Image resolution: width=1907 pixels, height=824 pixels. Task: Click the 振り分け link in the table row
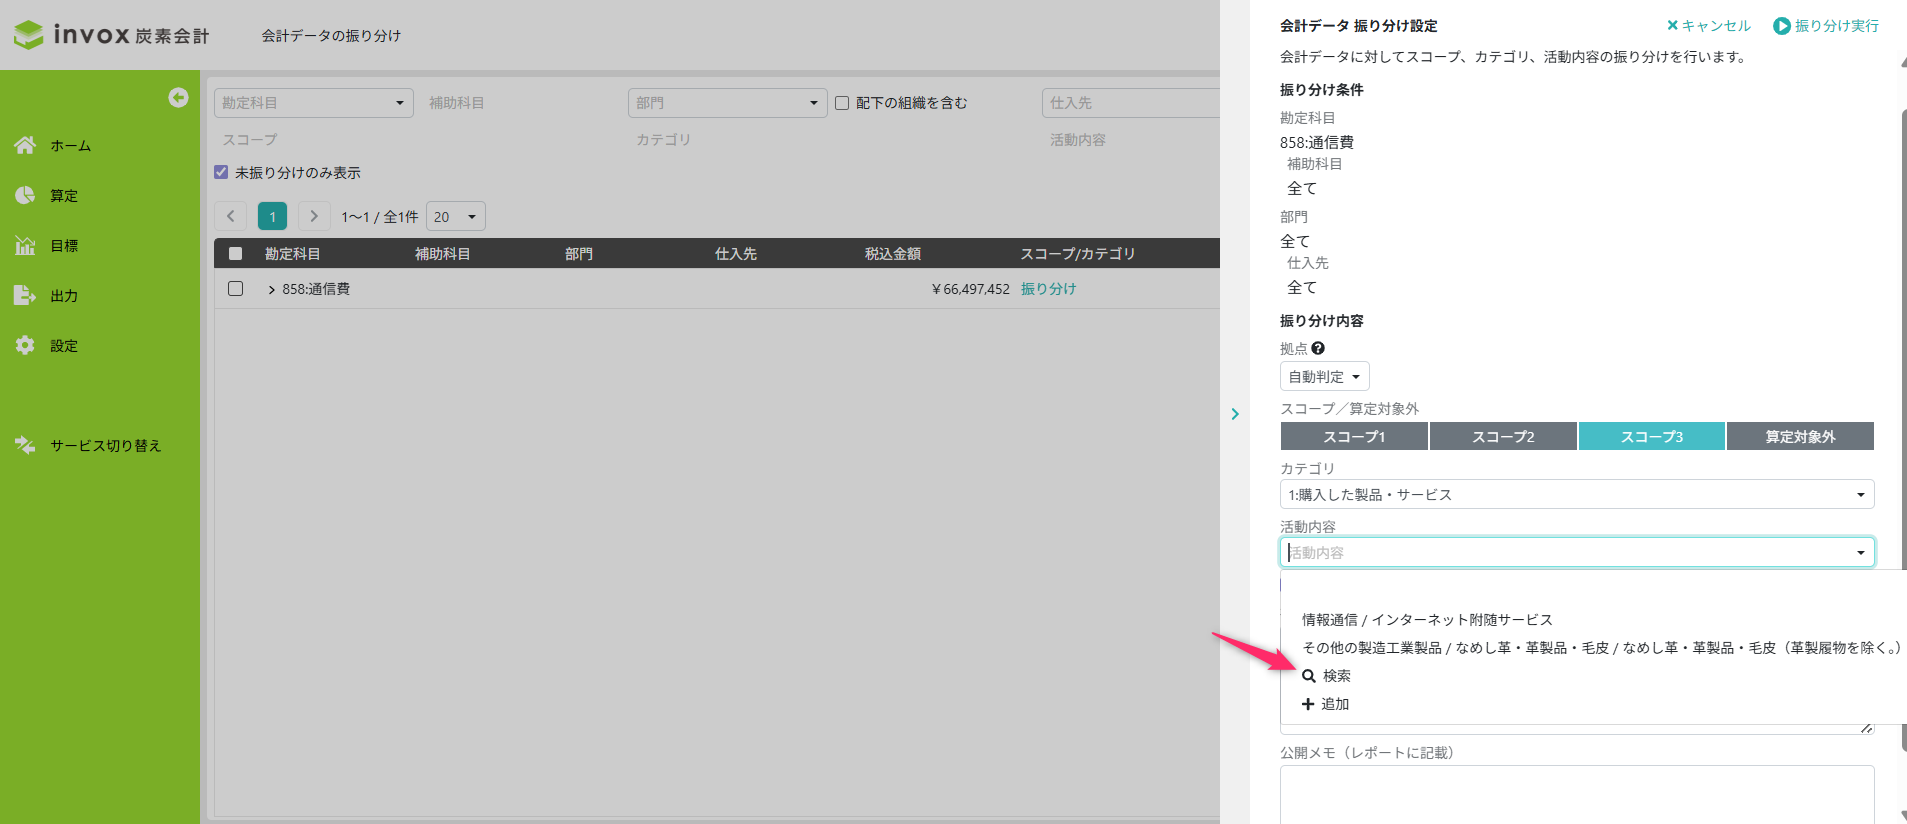tap(1048, 289)
